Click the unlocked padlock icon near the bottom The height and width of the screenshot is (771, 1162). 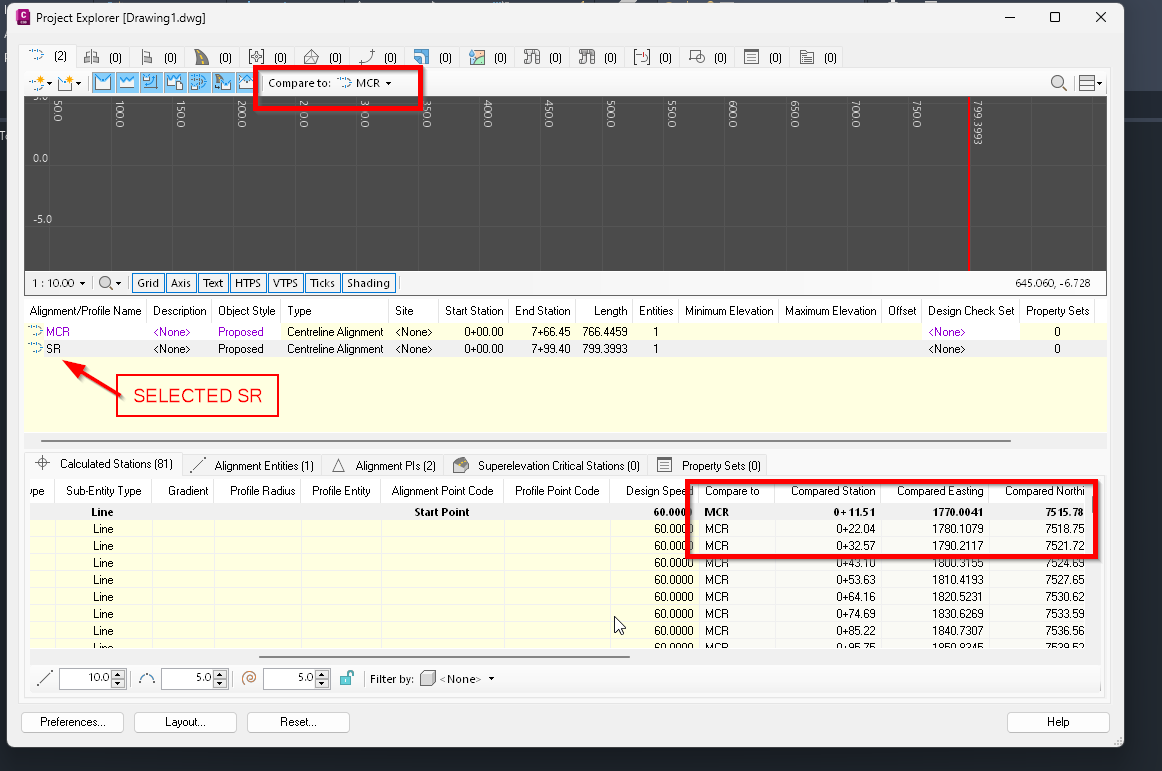tap(346, 678)
